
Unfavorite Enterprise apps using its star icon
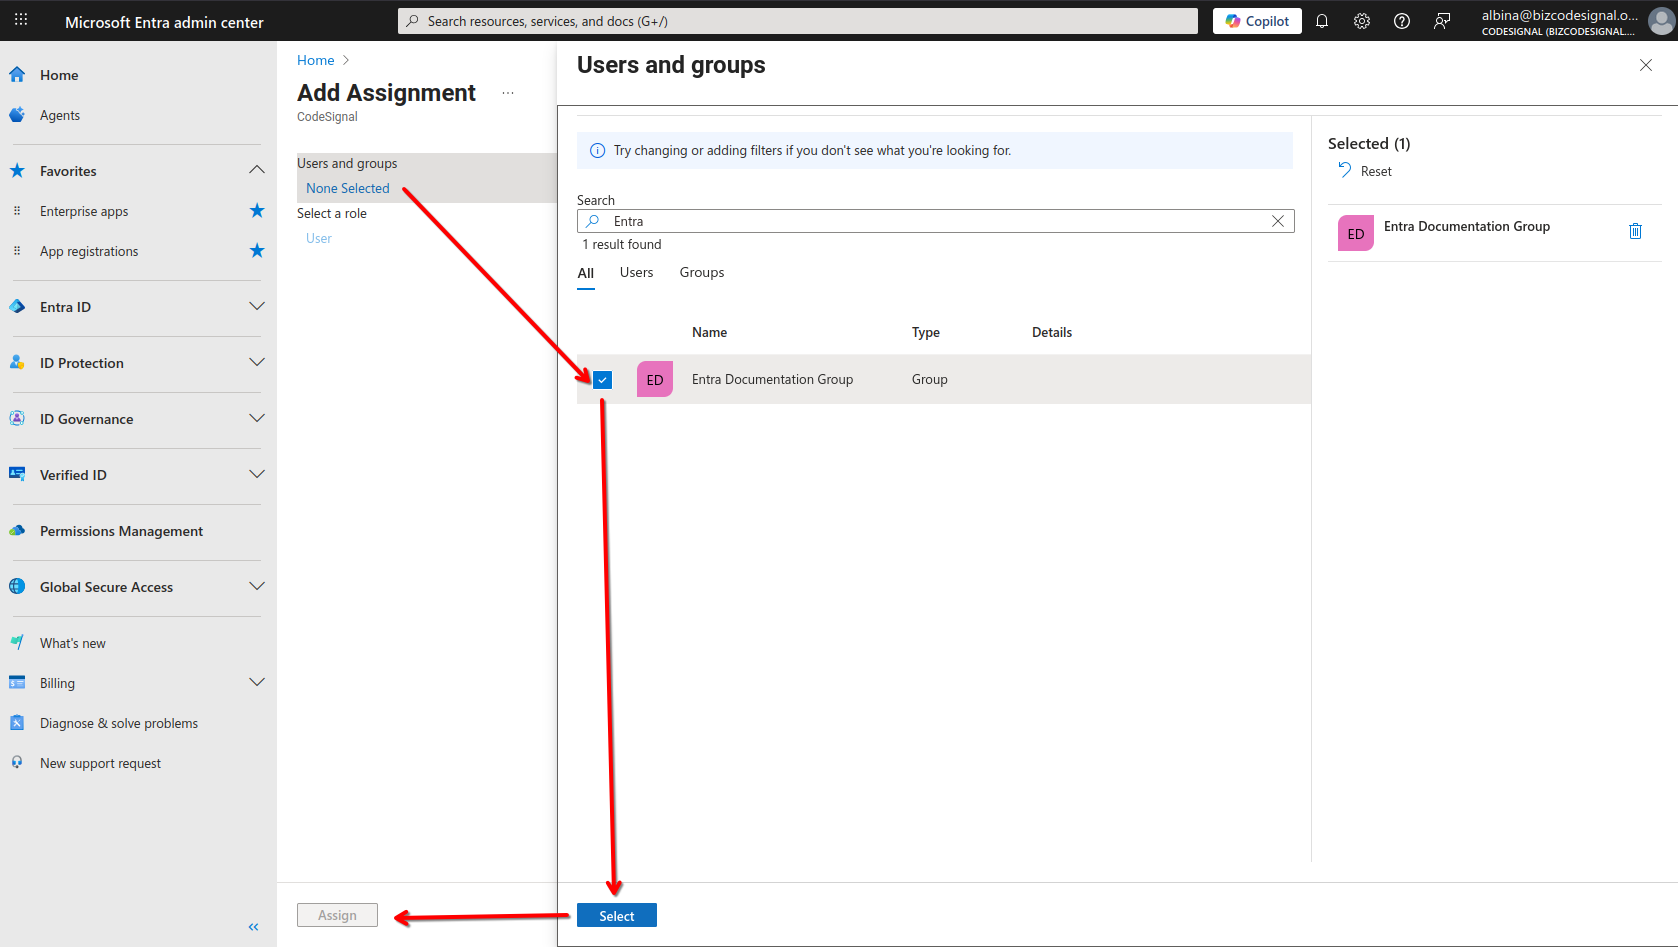257,210
